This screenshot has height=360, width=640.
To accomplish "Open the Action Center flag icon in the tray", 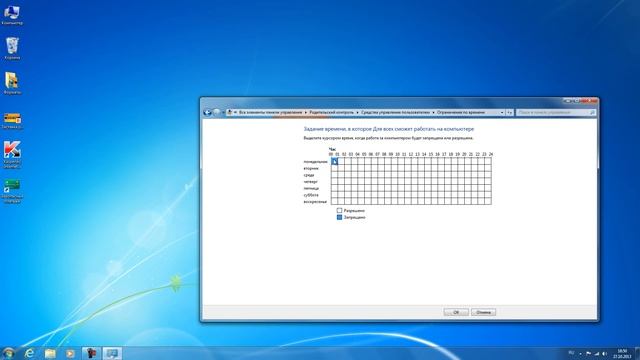I will [x=588, y=353].
